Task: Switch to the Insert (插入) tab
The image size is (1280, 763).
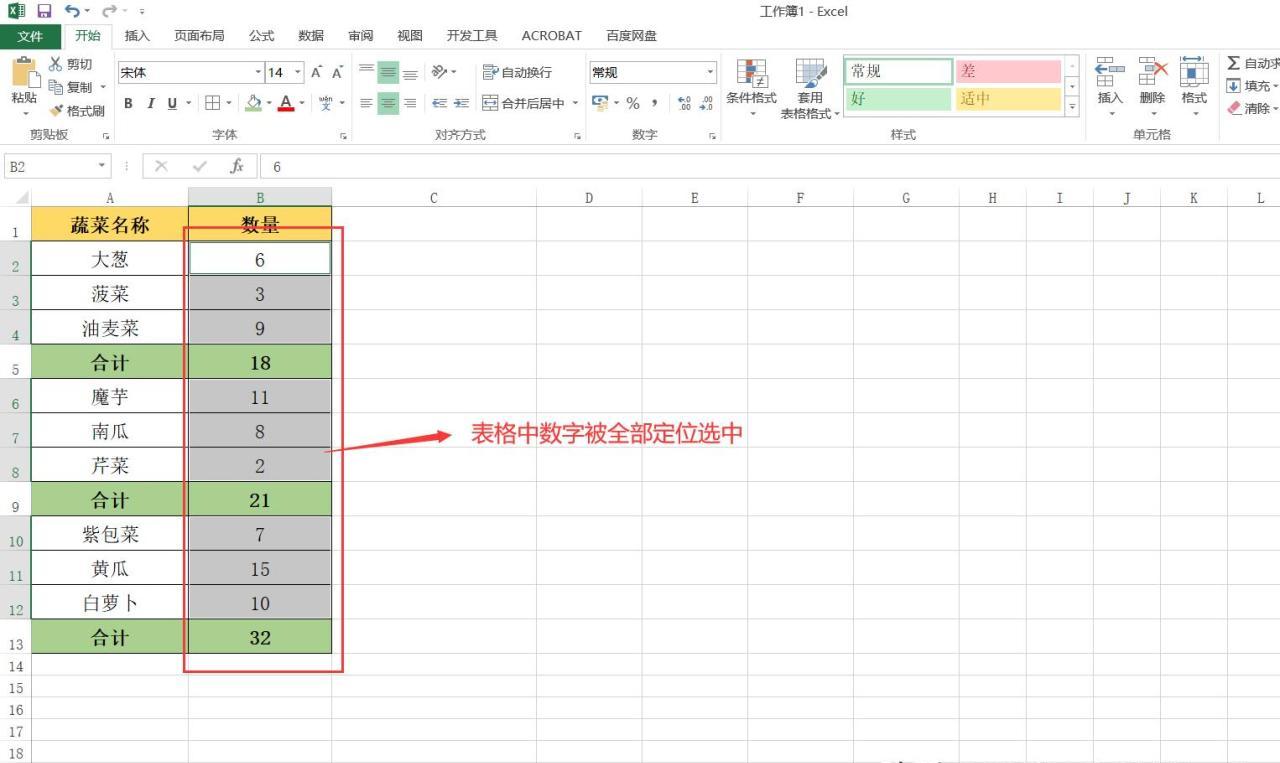Action: (137, 36)
